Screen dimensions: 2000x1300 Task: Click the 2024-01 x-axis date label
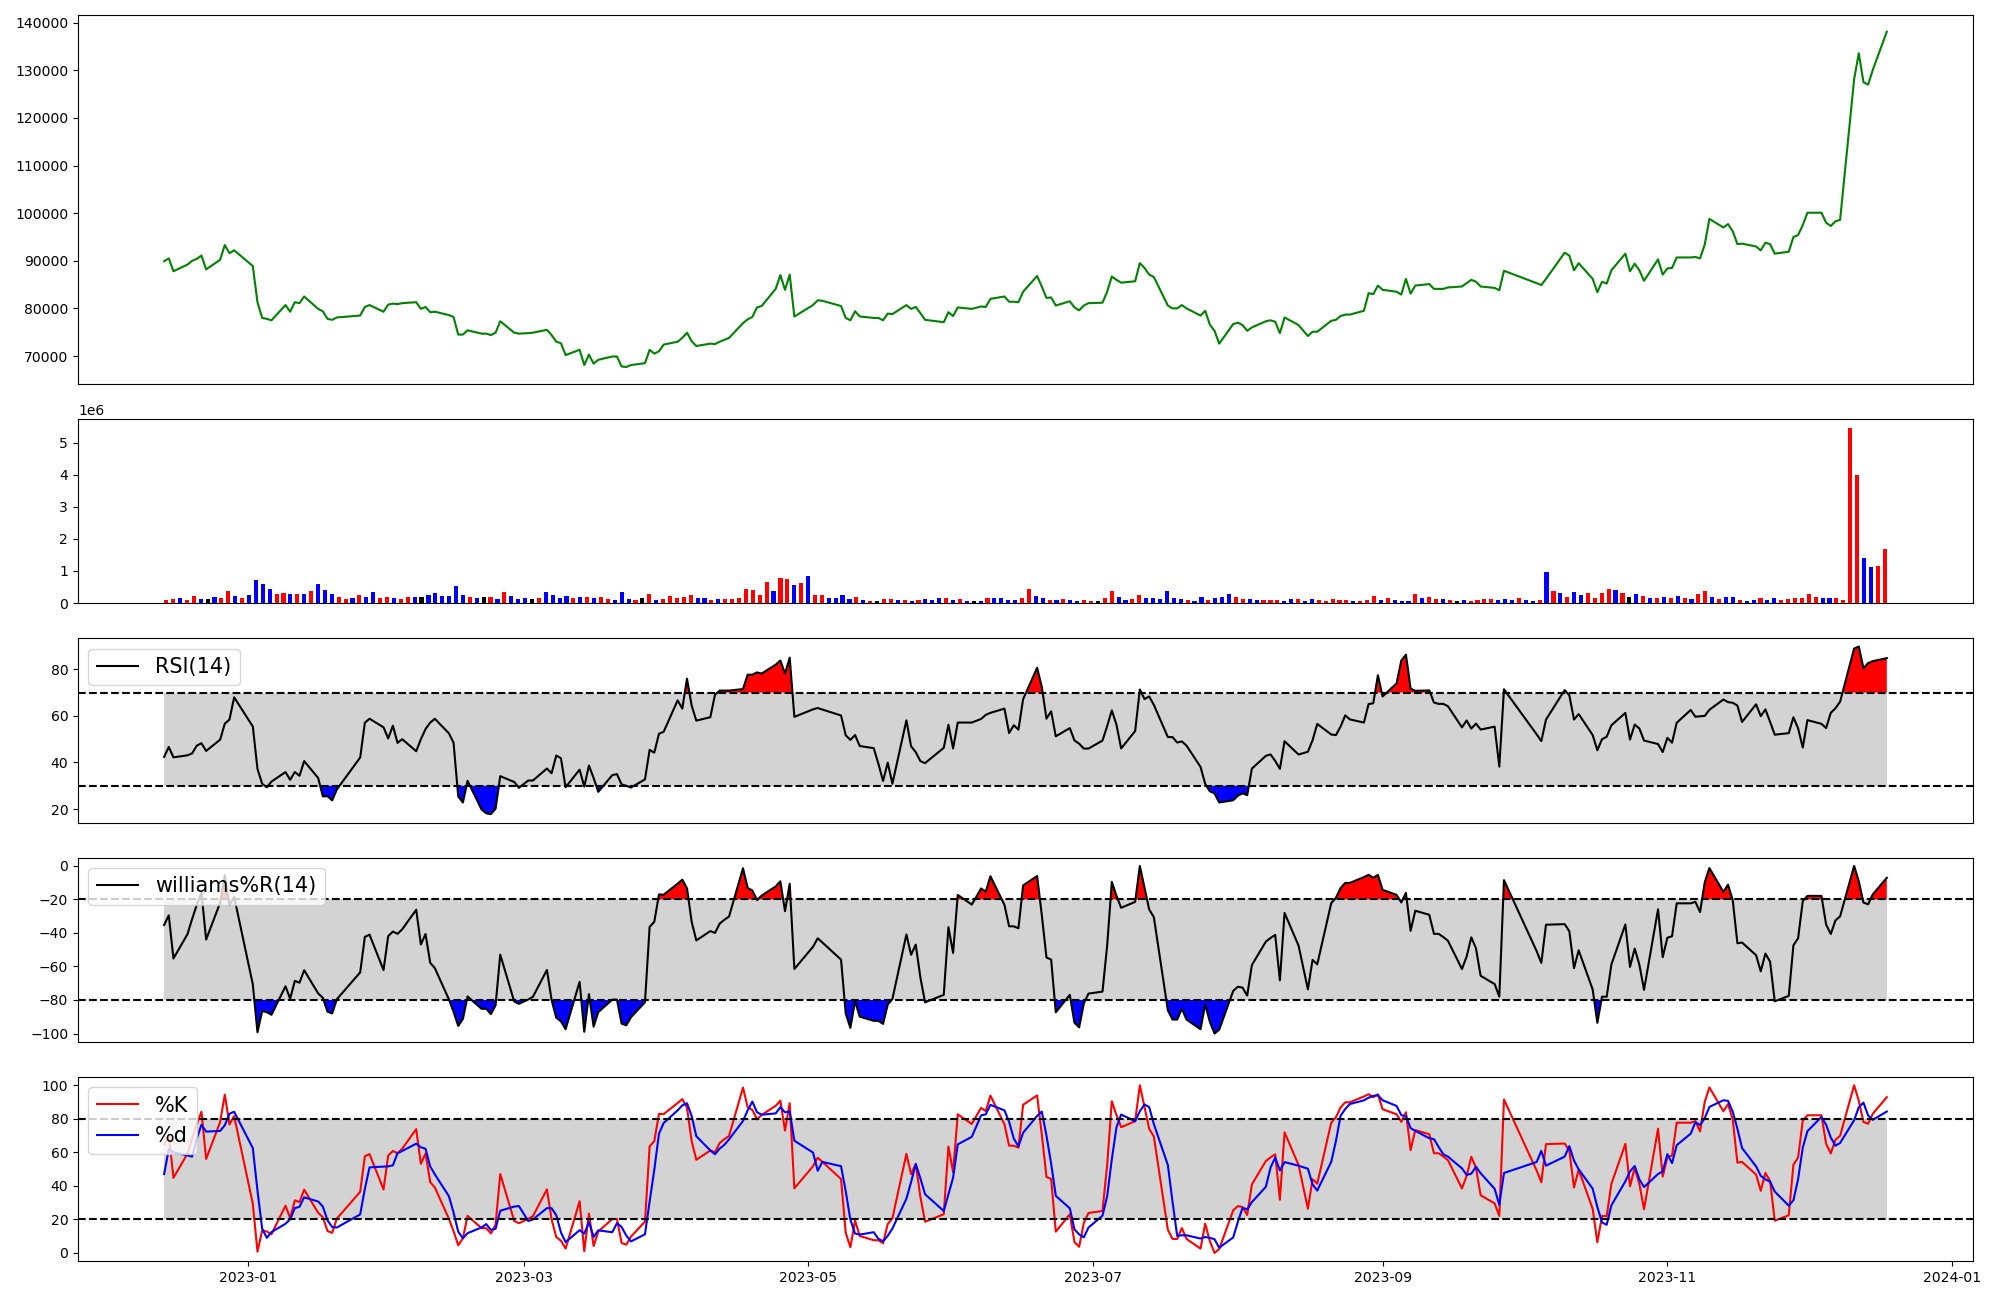coord(1952,1277)
